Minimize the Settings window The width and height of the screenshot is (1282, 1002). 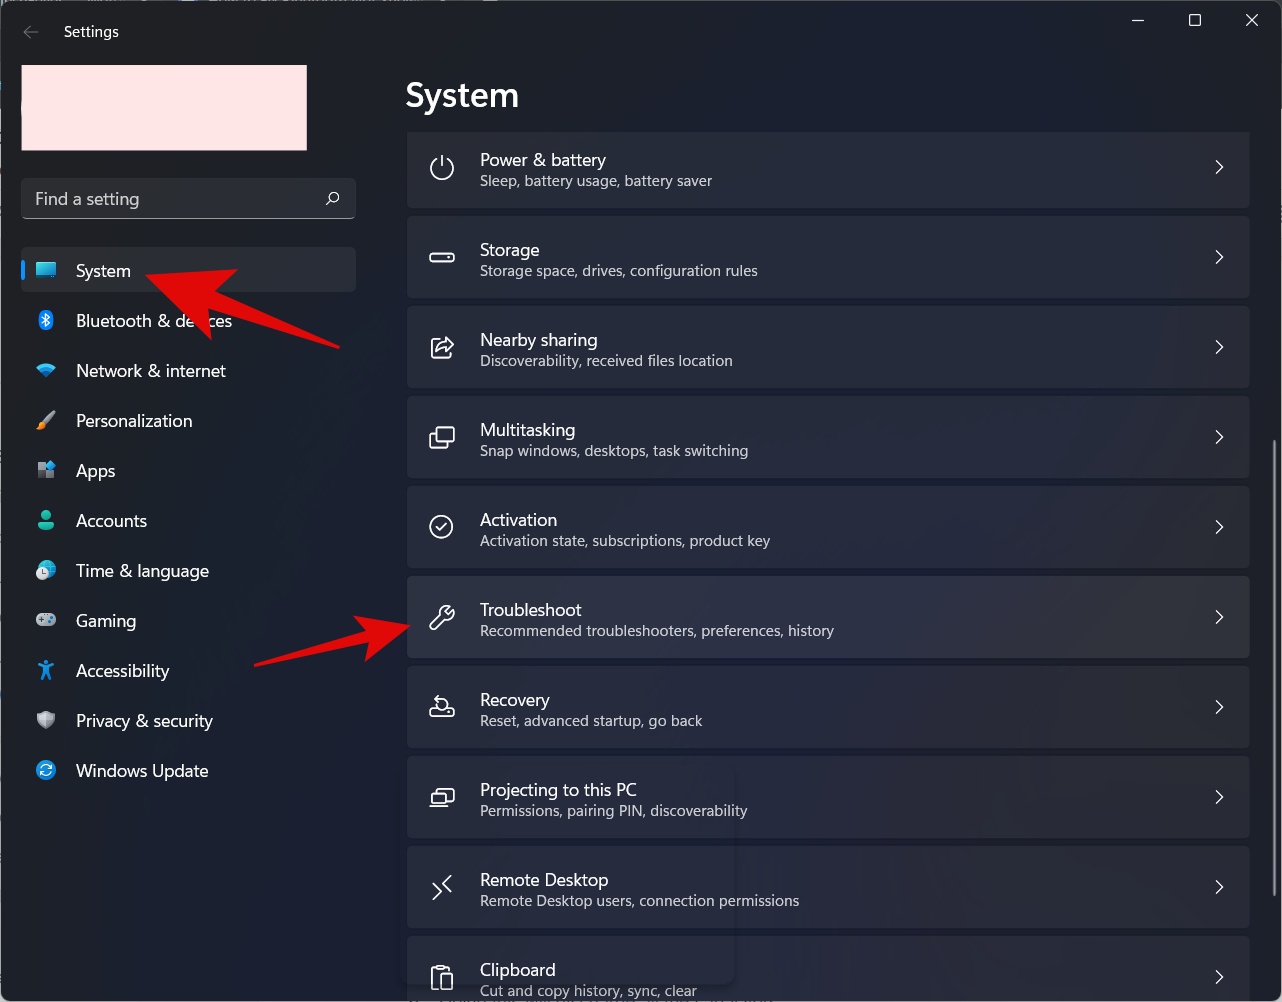(1138, 20)
